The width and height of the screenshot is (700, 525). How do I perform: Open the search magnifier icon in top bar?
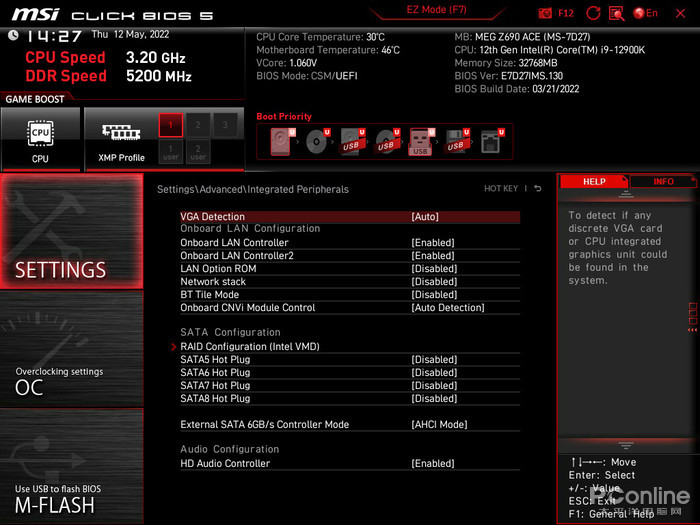pyautogui.click(x=617, y=13)
